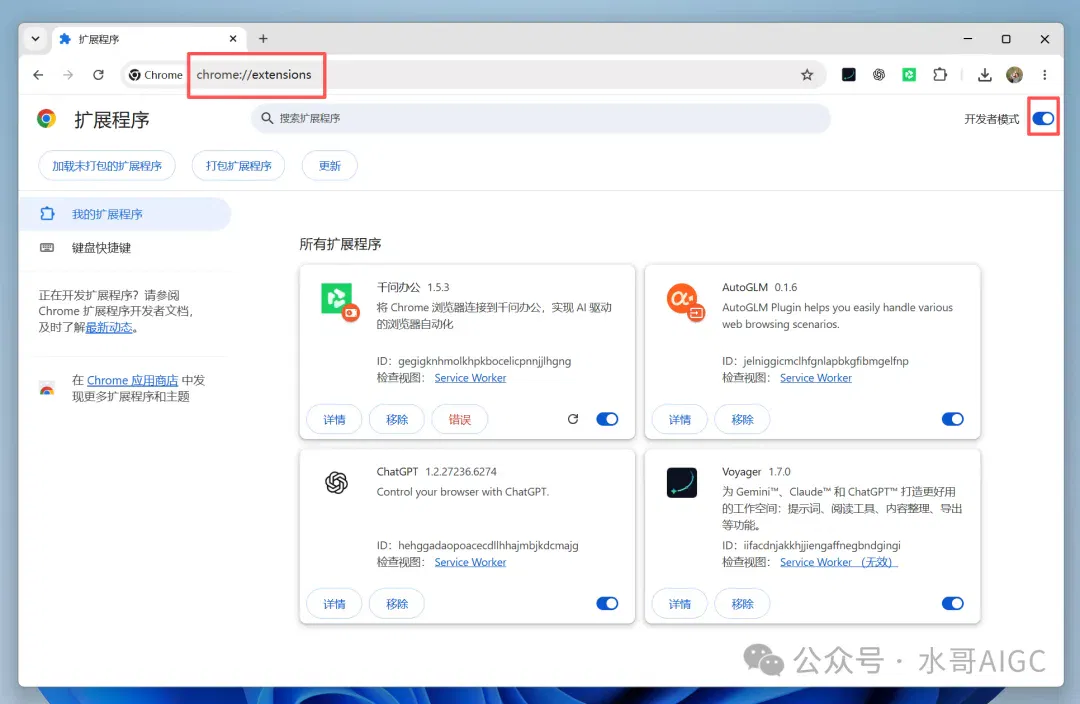This screenshot has width=1080, height=704.
Task: Open the ChatGPT extension toolbar icon
Action: (x=879, y=75)
